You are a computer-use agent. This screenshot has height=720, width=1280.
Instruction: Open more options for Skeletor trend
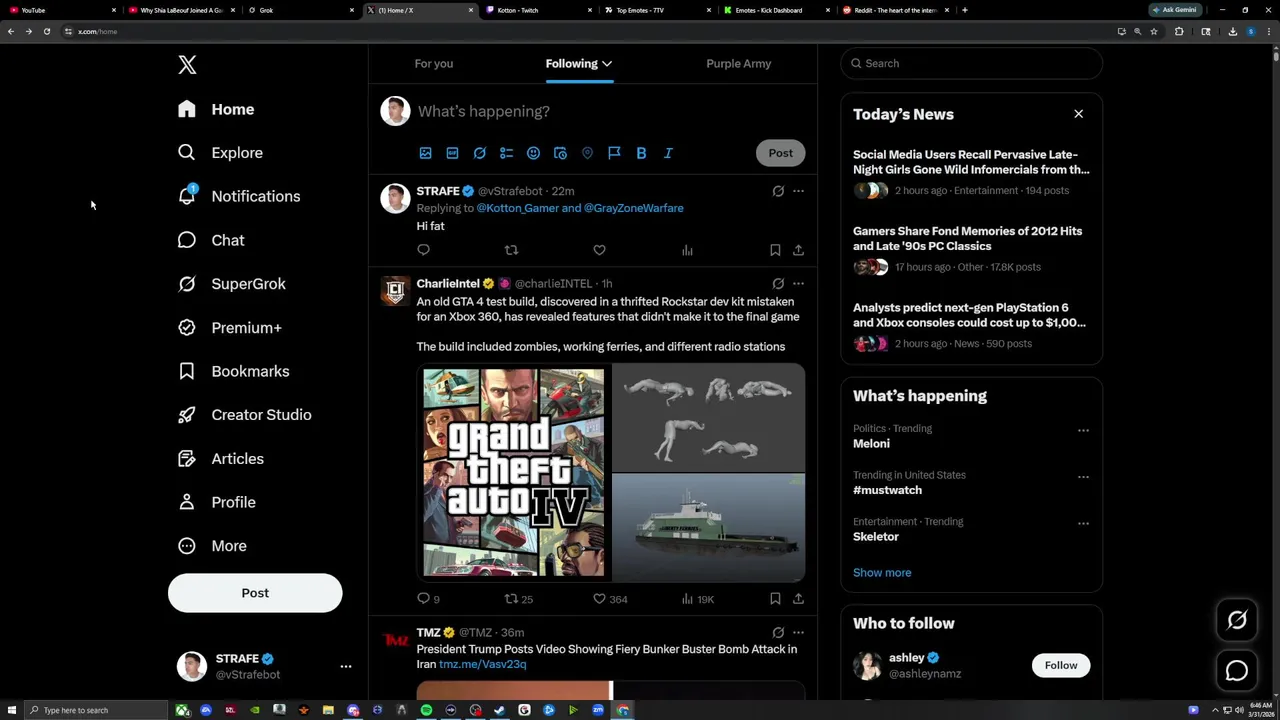tap(1083, 523)
